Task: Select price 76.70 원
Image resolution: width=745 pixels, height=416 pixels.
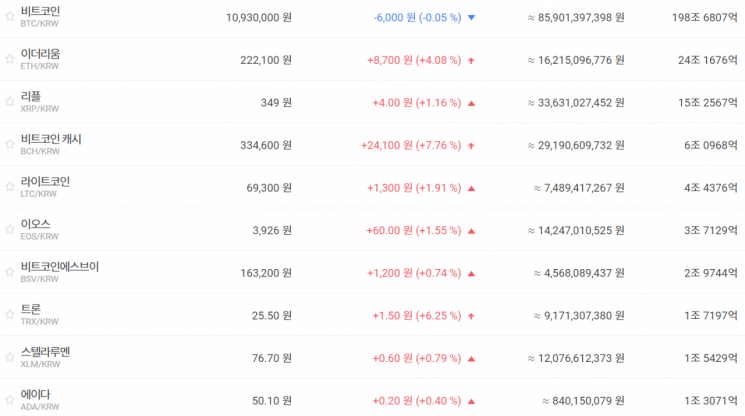Action: [x=272, y=359]
